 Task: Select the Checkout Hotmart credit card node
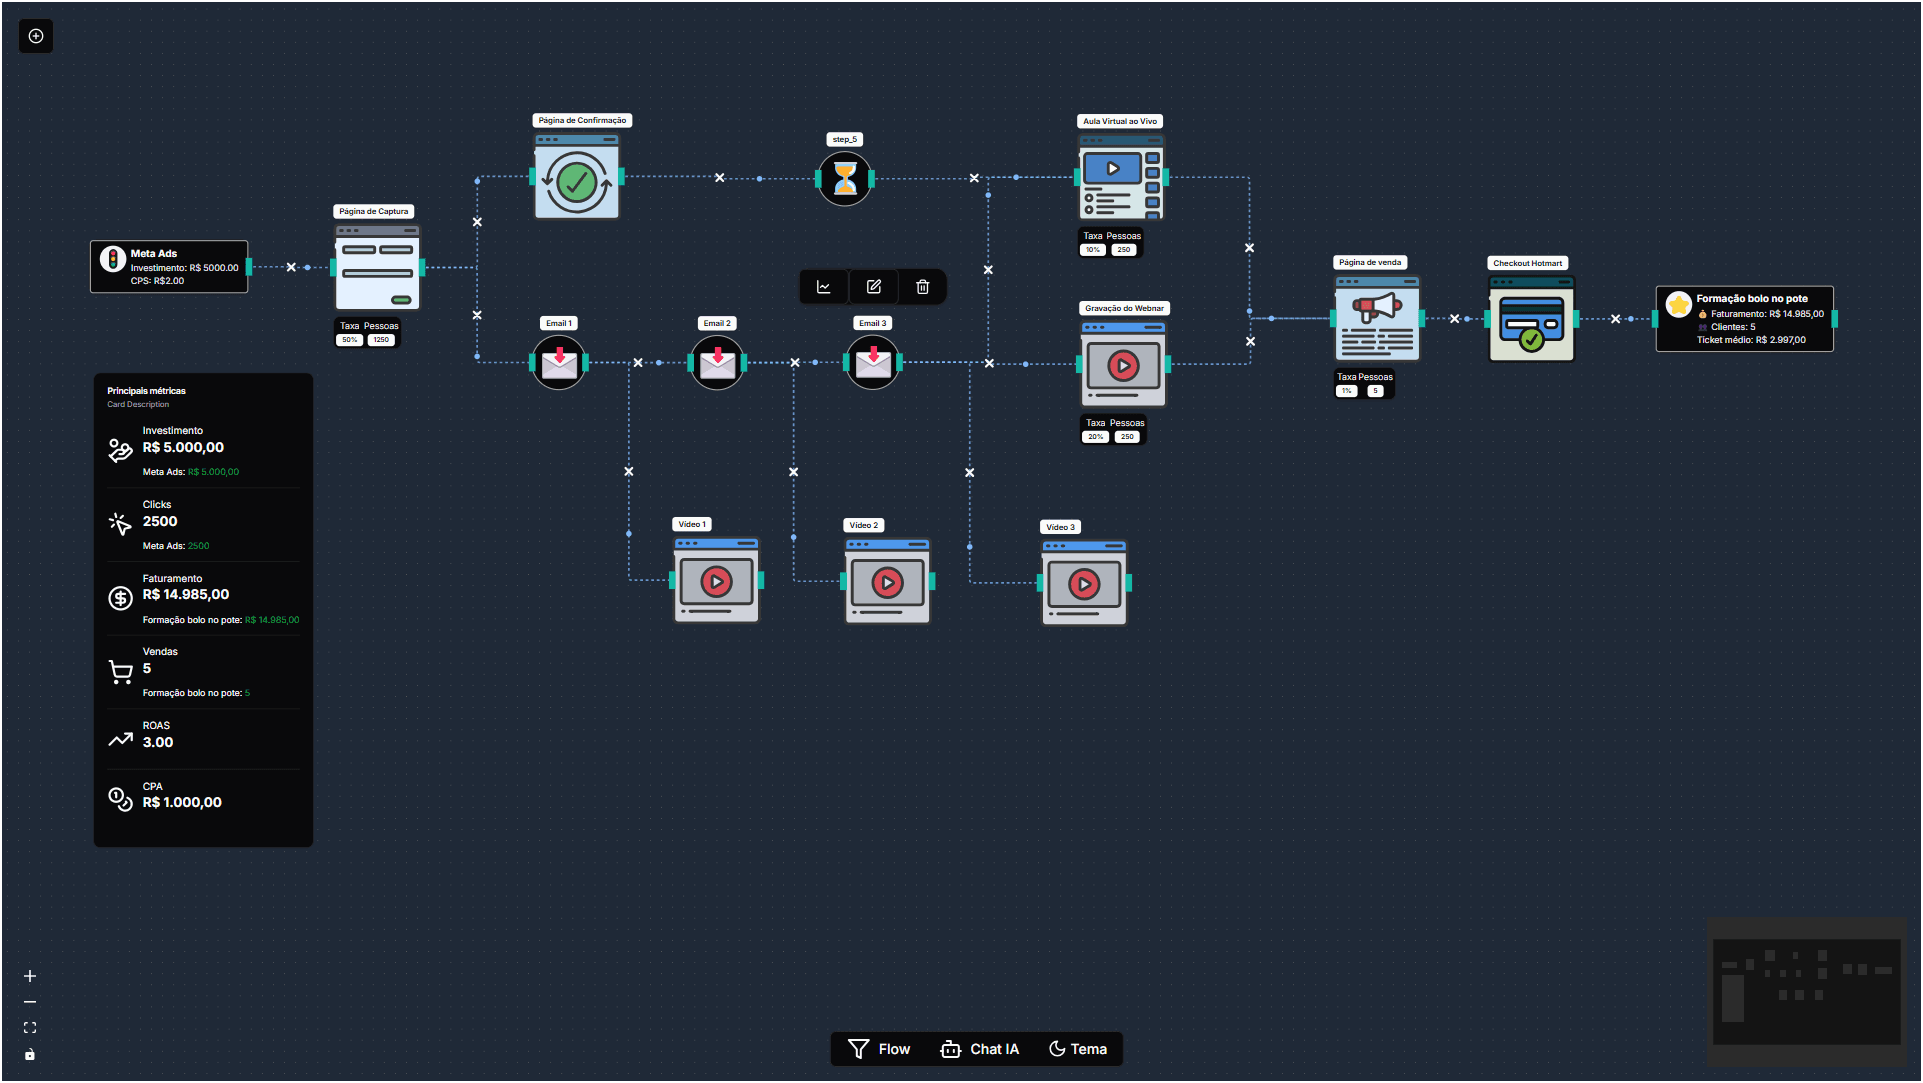pyautogui.click(x=1531, y=319)
